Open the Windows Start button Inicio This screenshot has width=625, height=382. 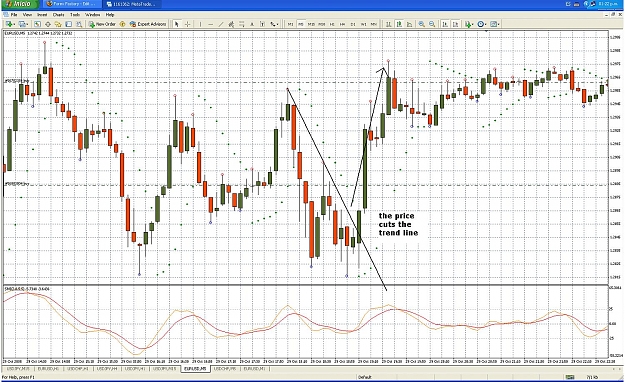tap(19, 4)
